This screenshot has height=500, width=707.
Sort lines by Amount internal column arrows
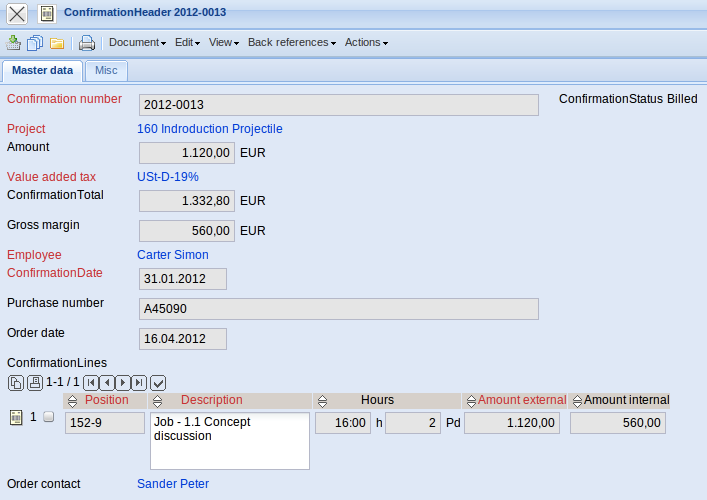pyautogui.click(x=577, y=401)
